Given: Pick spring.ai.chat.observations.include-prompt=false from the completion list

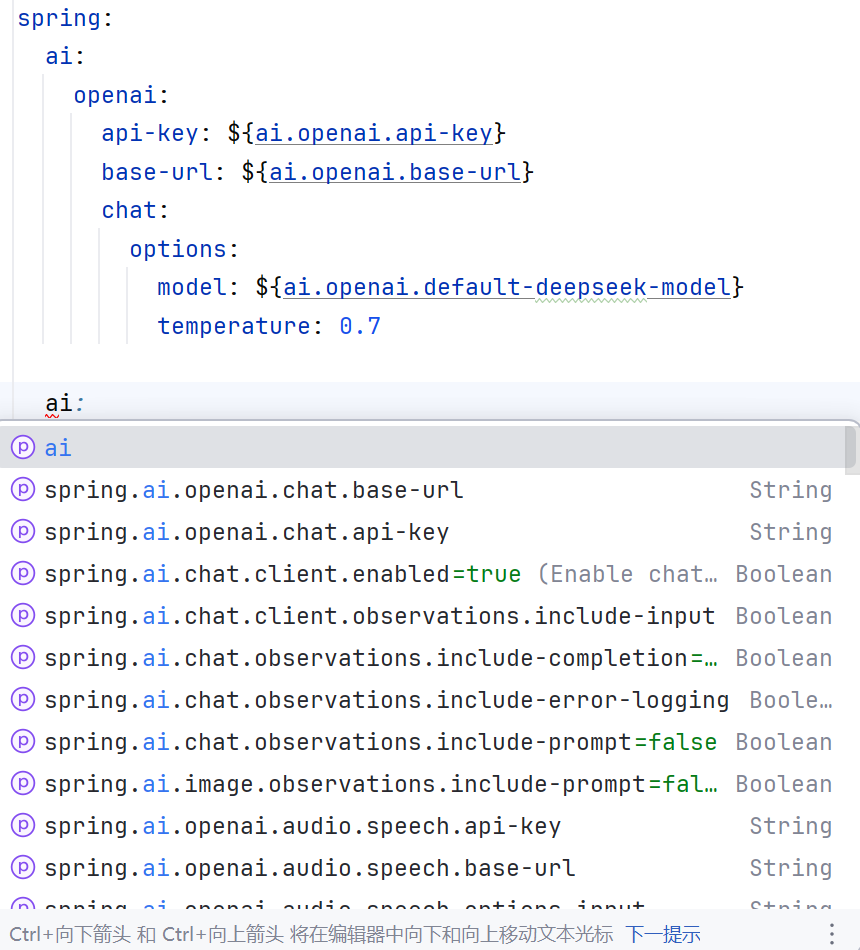Looking at the screenshot, I should tap(422, 742).
